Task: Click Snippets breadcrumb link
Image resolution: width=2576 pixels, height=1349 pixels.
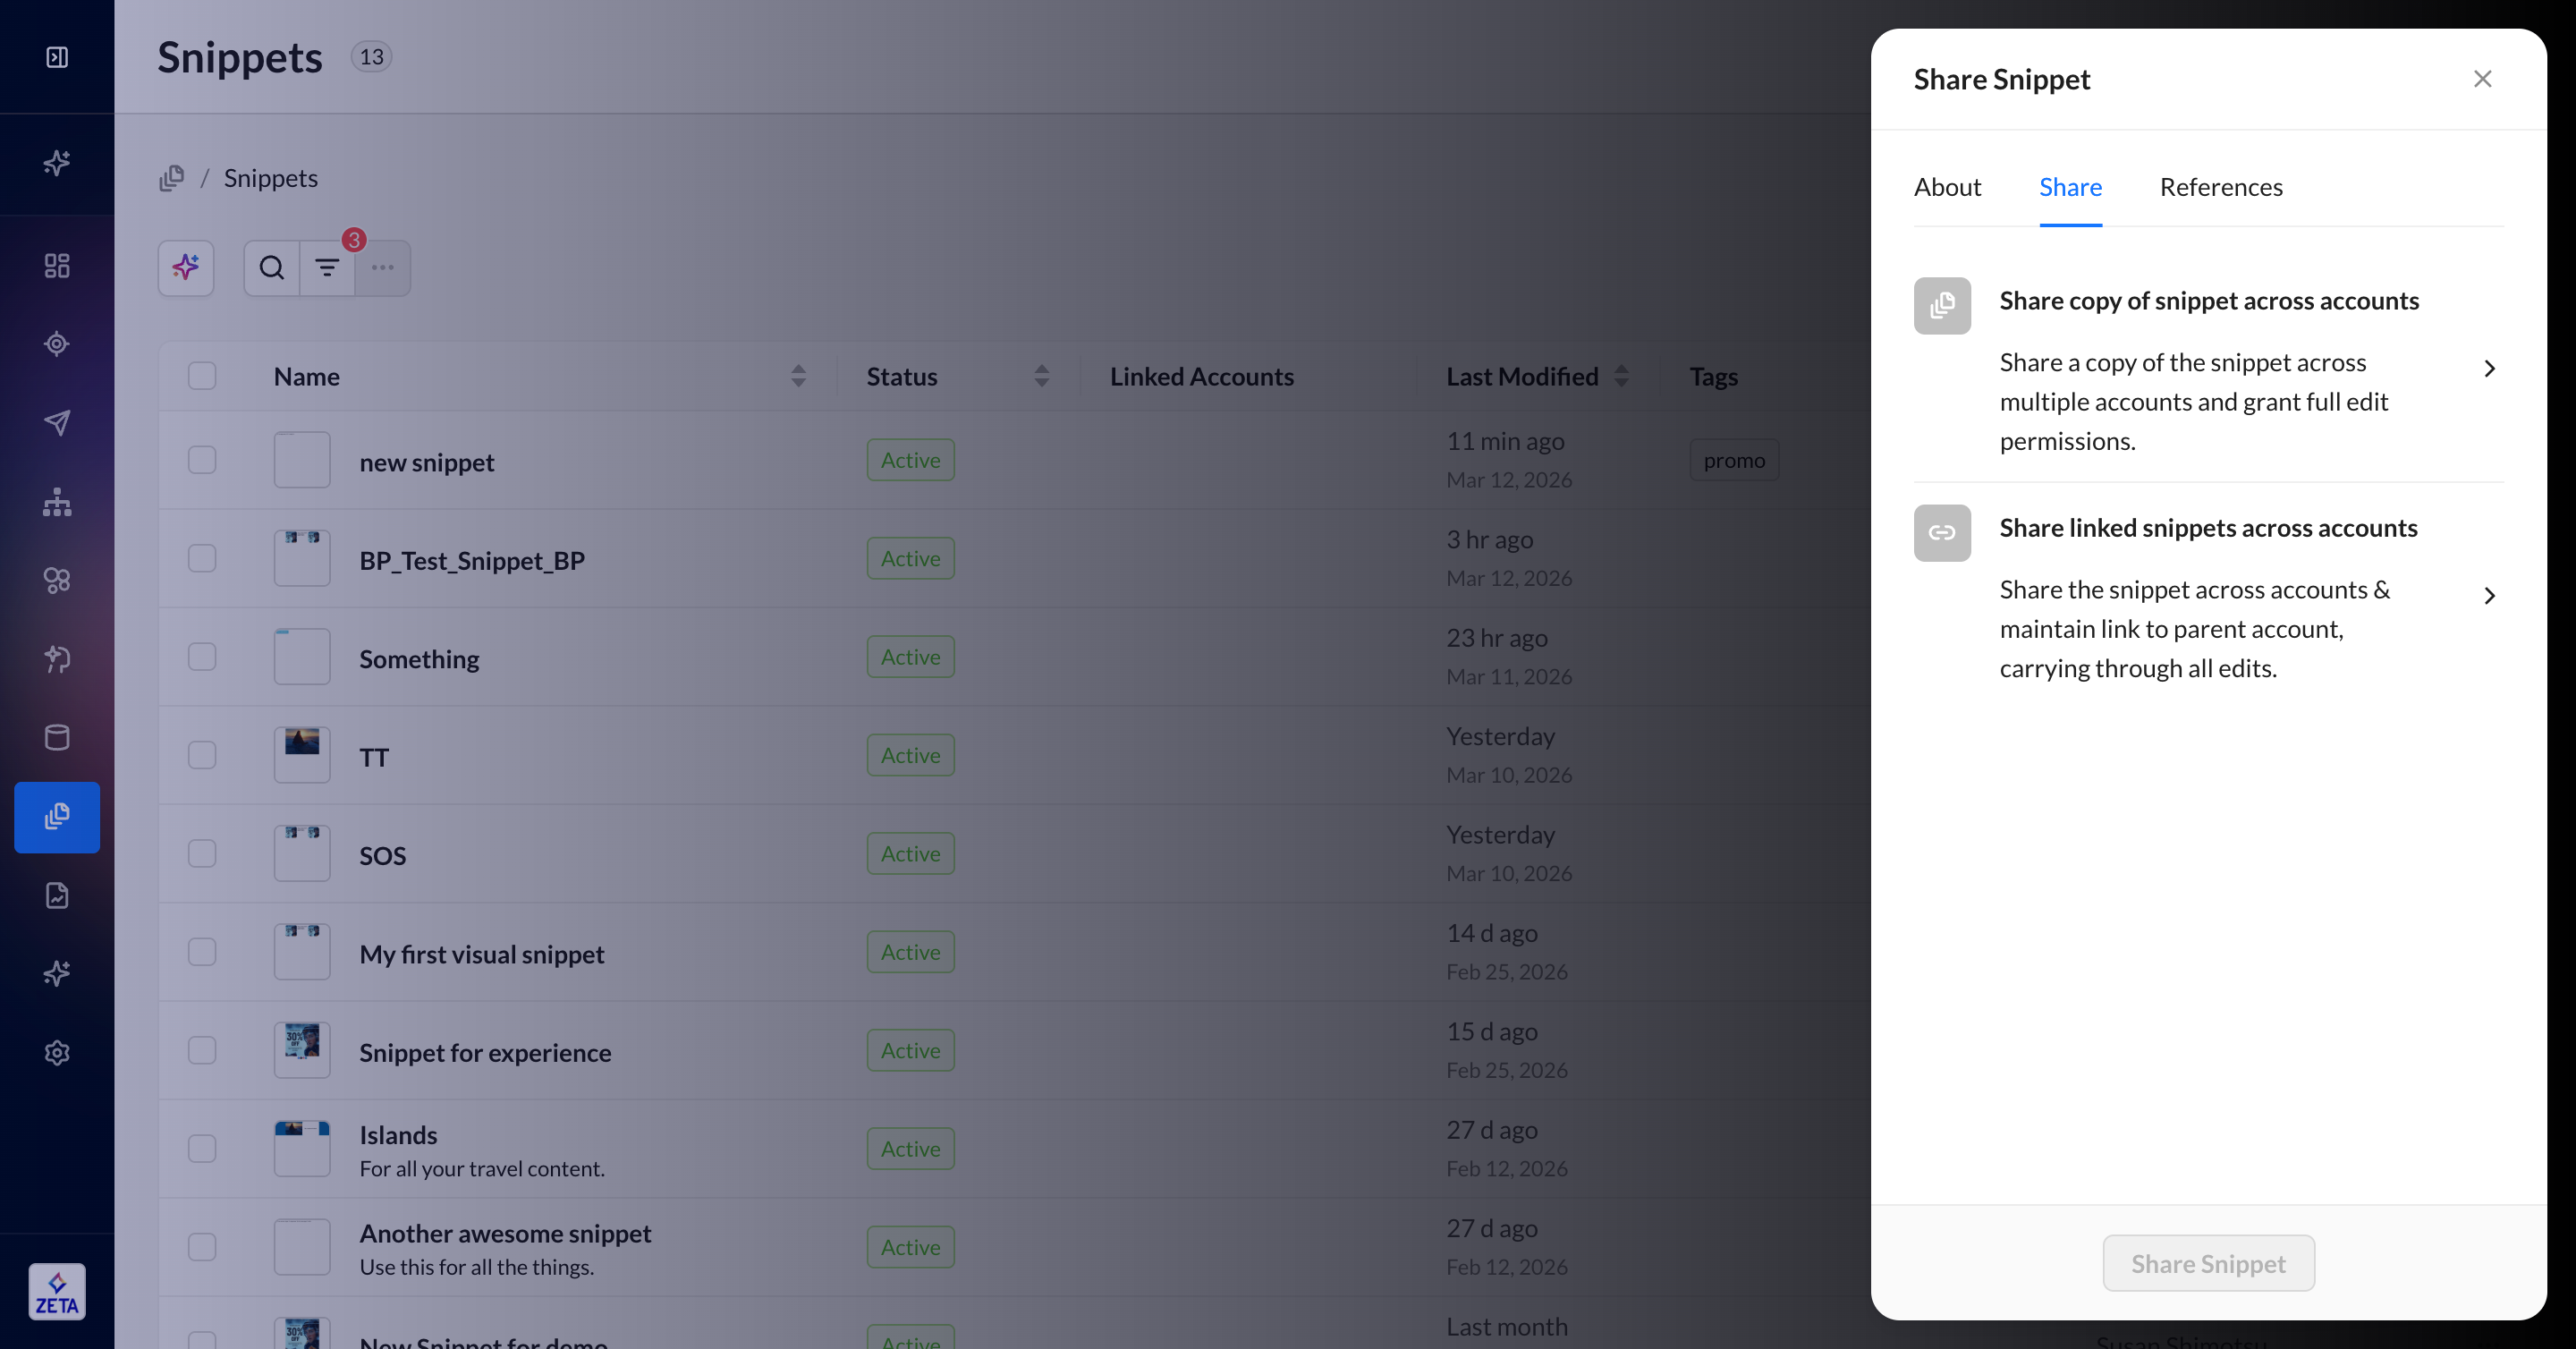Action: click(x=270, y=178)
